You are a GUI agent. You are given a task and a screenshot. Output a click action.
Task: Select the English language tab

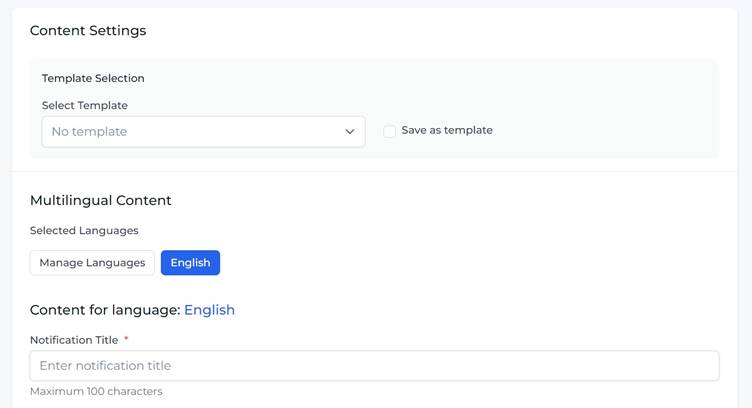pos(190,263)
